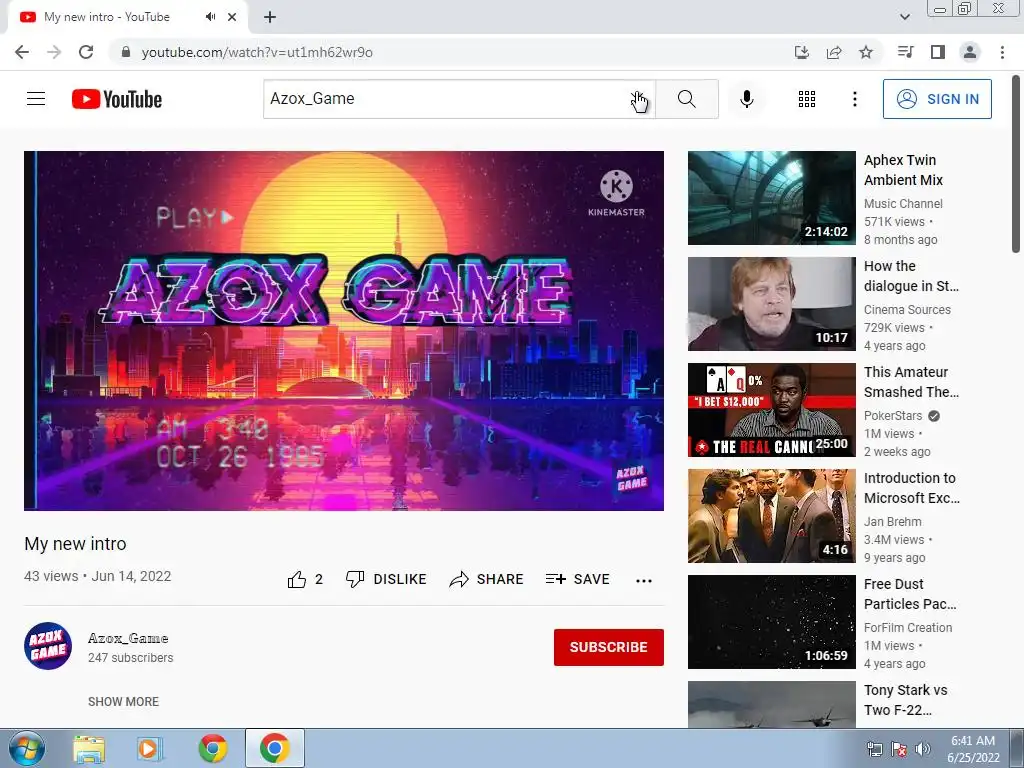
Task: Click title 'Tony Stark vs Two F-22...'
Action: pos(905,699)
